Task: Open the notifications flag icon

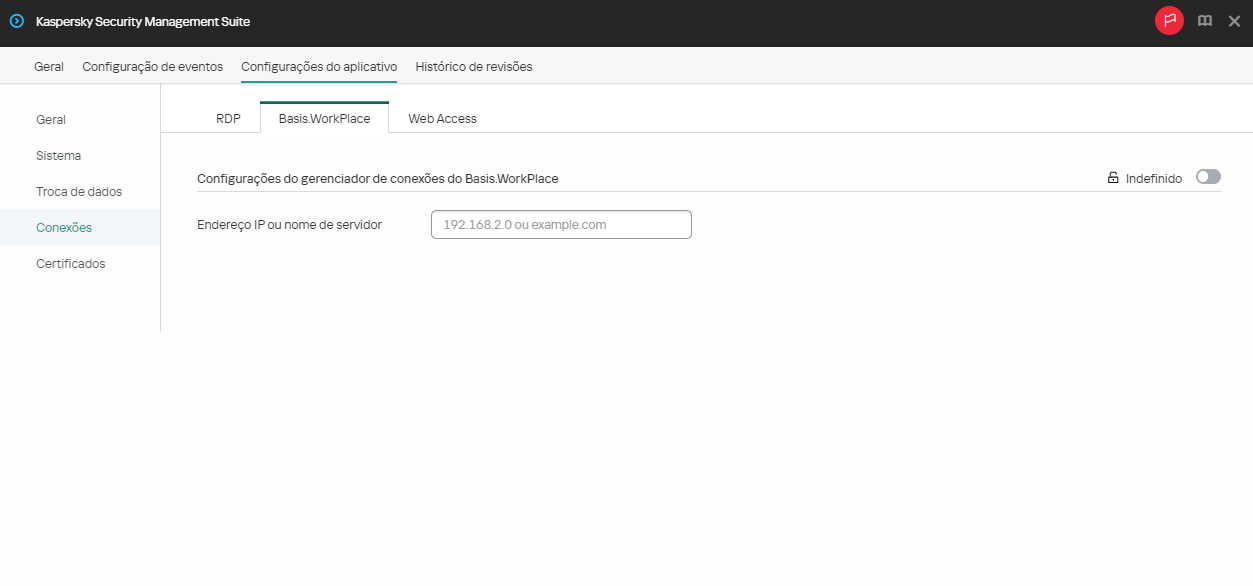Action: click(x=1168, y=21)
